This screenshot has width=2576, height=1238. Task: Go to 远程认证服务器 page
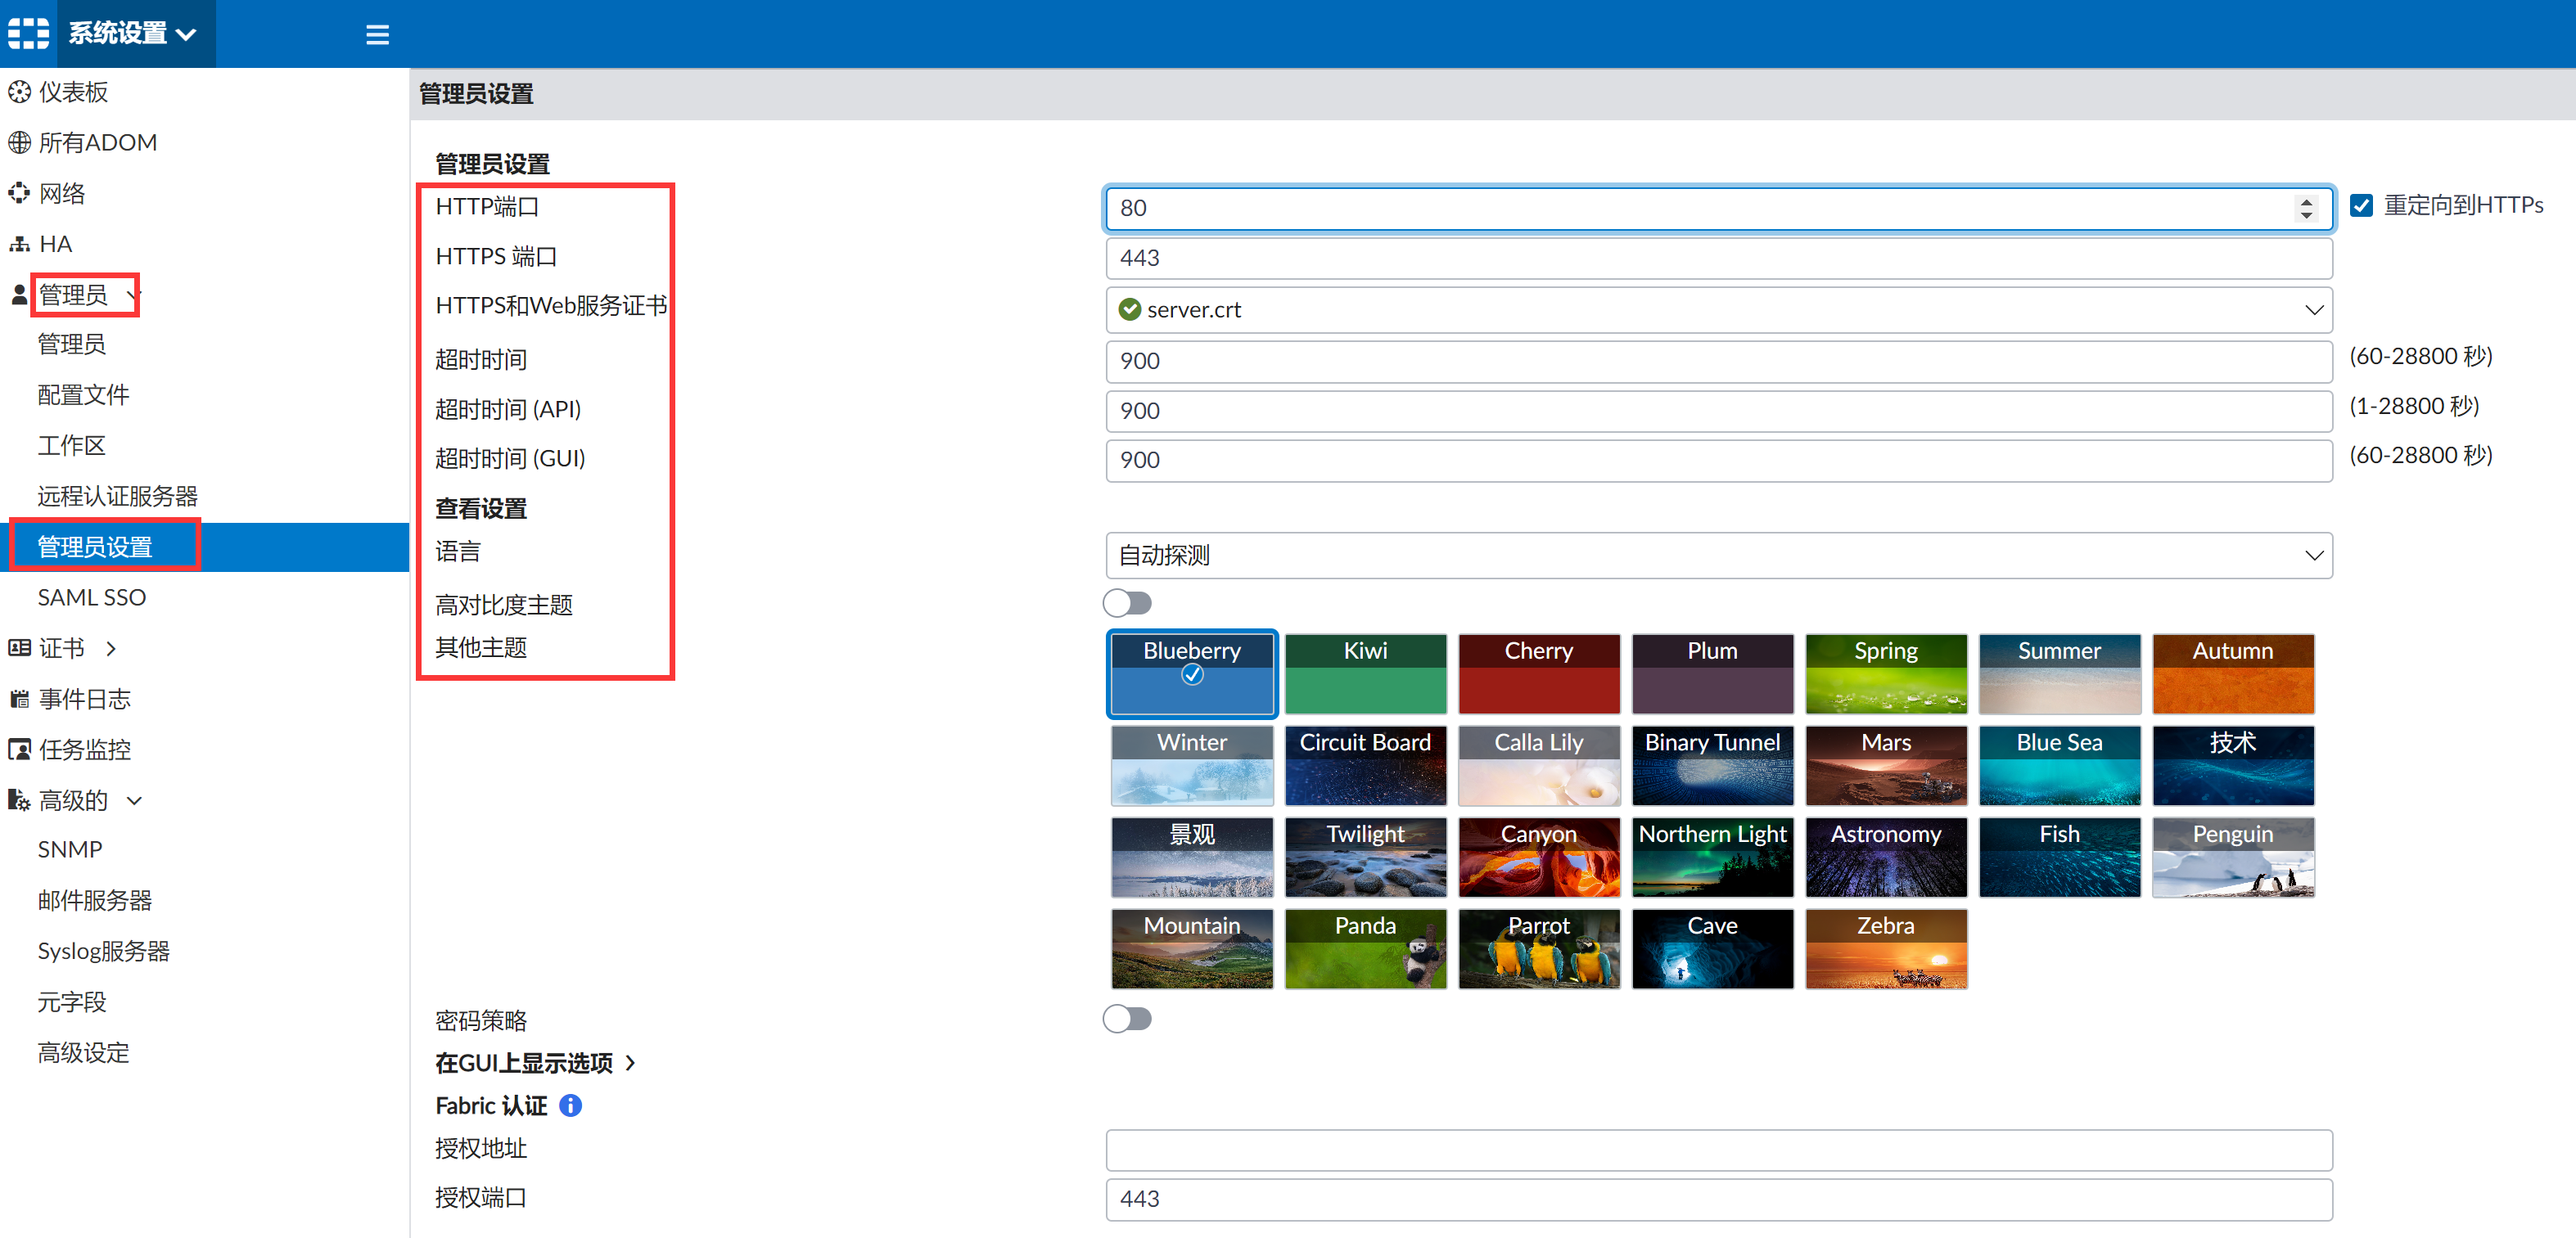[117, 496]
